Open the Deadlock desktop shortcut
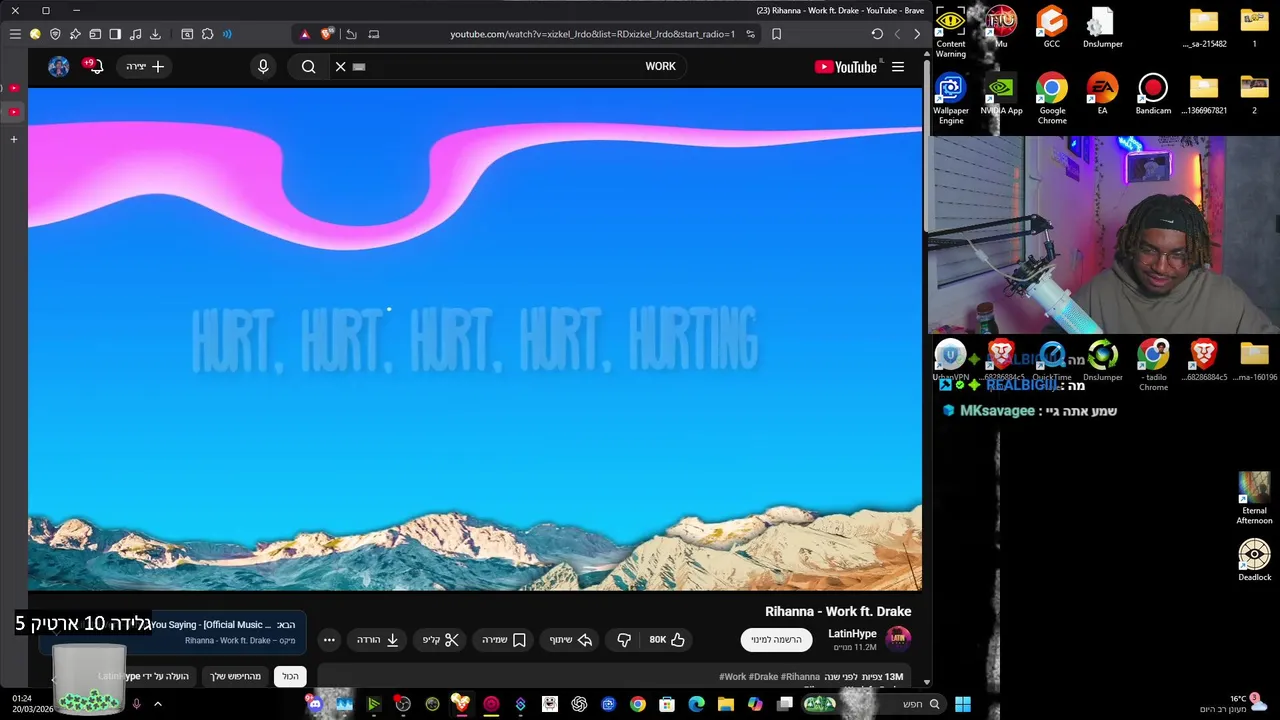The height and width of the screenshot is (720, 1280). 1254,560
